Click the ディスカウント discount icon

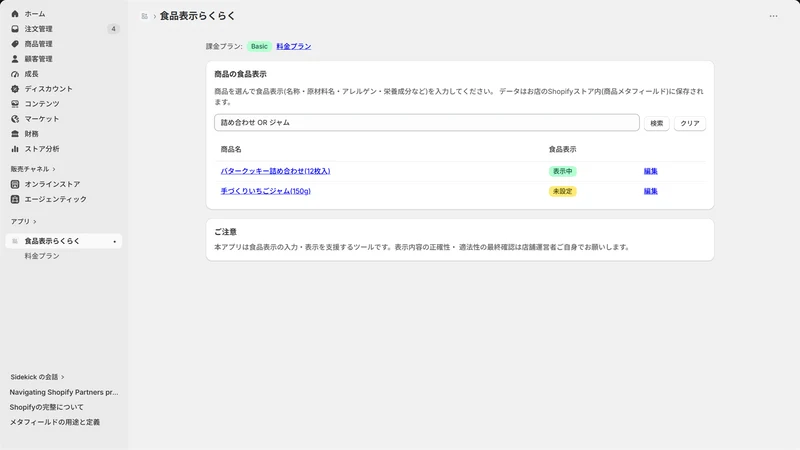click(x=15, y=89)
